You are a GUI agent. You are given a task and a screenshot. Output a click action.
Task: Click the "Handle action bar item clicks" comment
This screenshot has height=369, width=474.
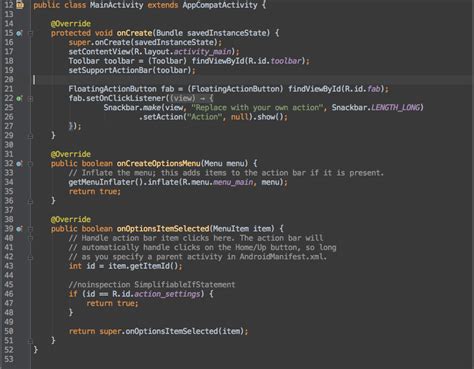(x=196, y=238)
